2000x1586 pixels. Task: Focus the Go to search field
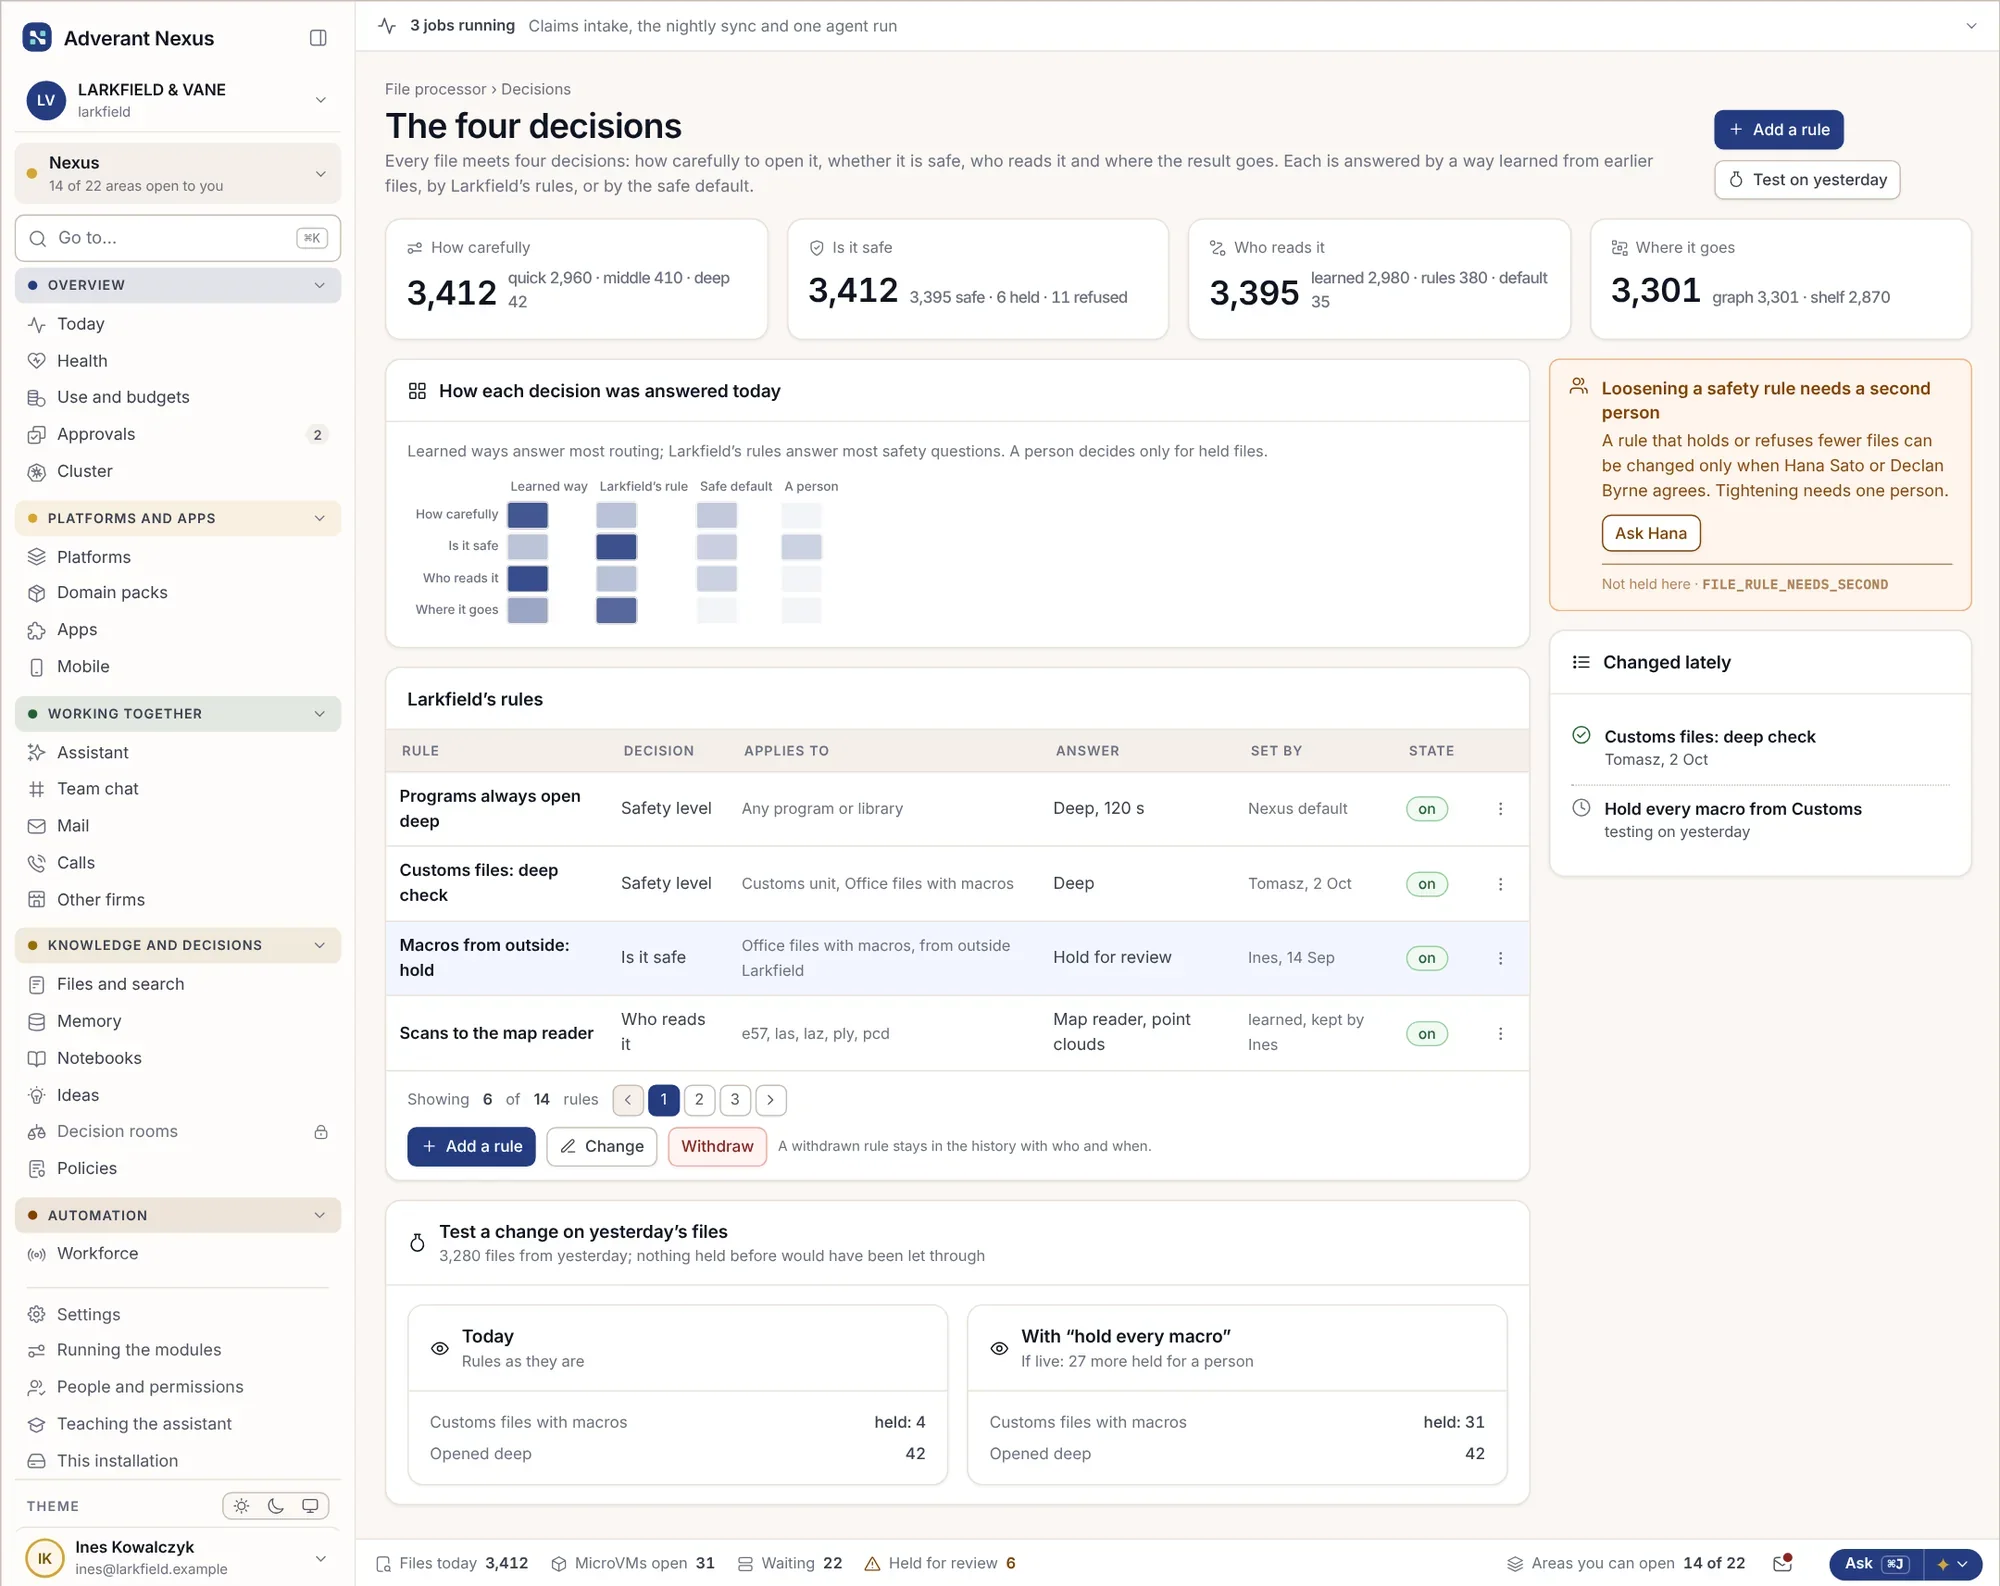(x=178, y=238)
